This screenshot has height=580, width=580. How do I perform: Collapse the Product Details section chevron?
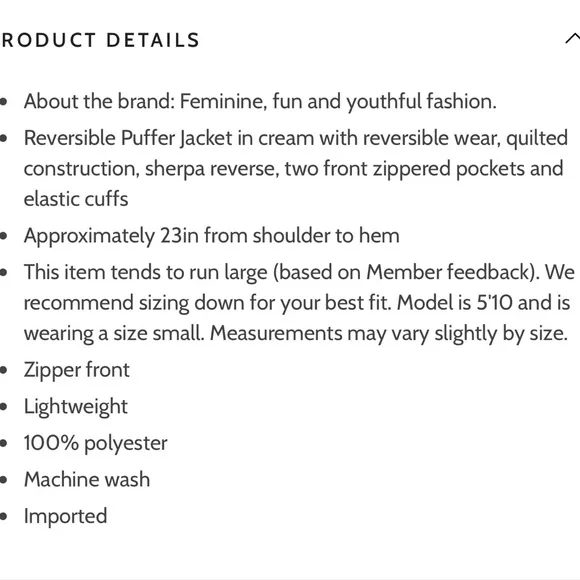[x=573, y=38]
